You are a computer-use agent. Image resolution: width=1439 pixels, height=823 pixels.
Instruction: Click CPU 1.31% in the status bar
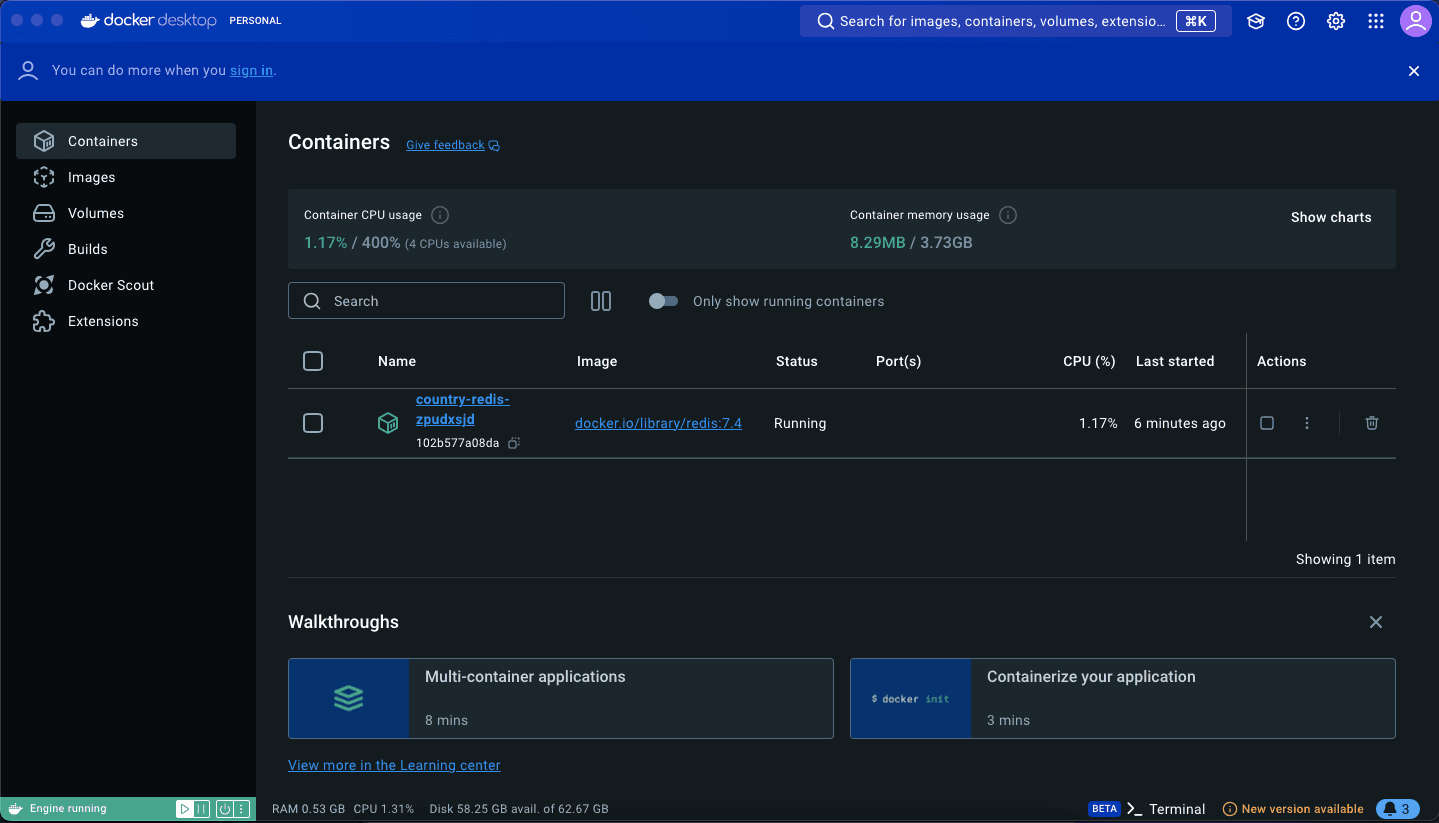[384, 809]
